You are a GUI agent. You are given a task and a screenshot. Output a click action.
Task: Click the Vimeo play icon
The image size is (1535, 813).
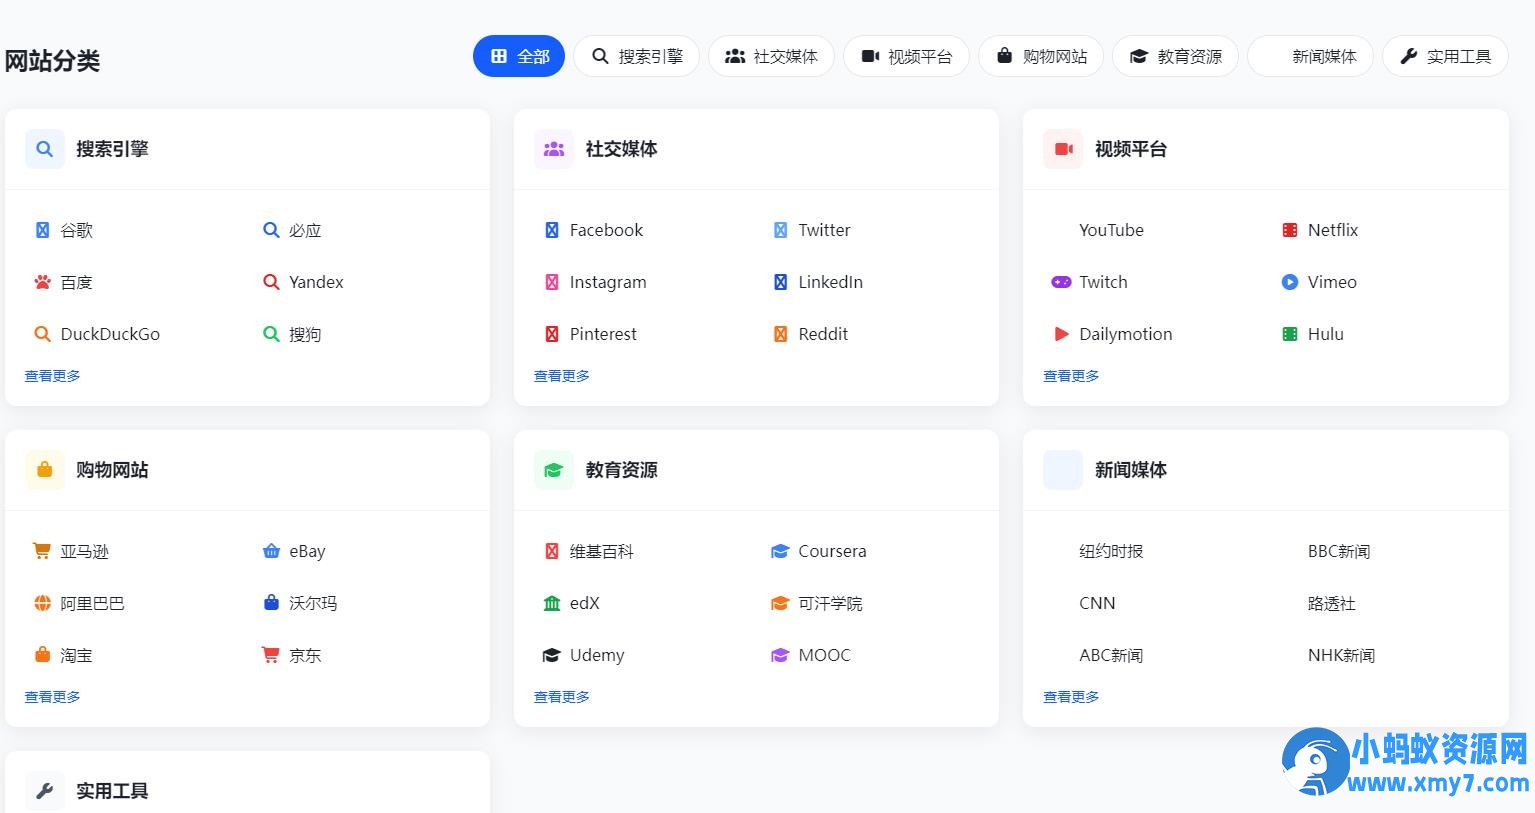point(1290,282)
